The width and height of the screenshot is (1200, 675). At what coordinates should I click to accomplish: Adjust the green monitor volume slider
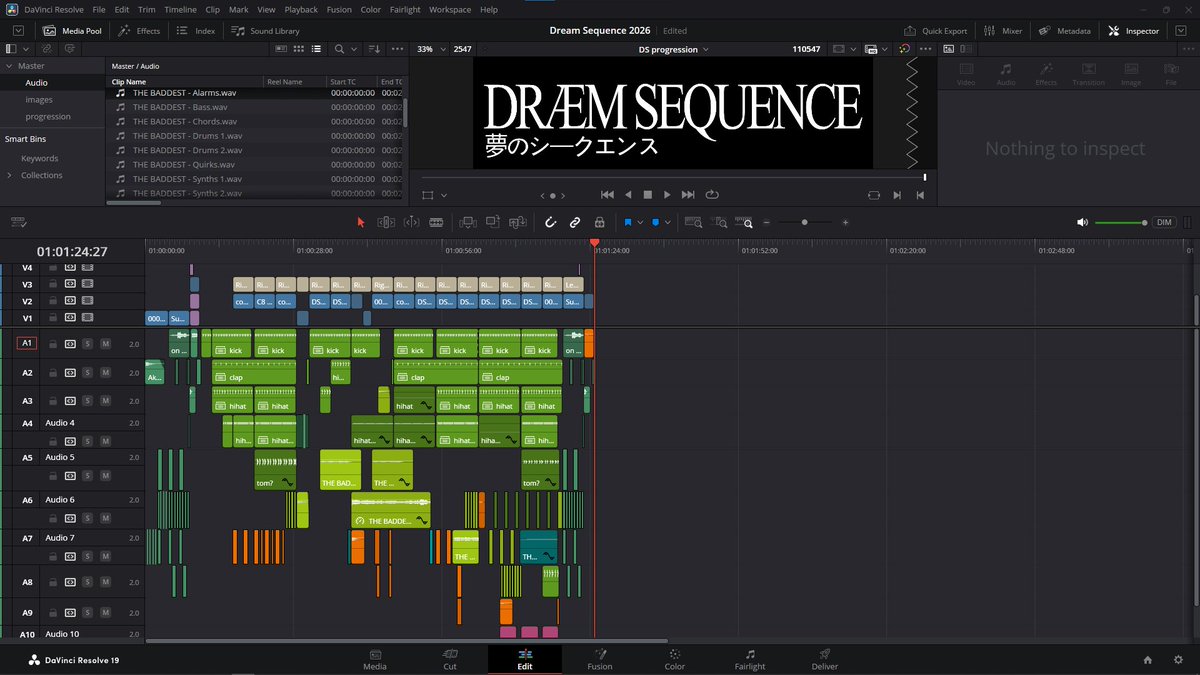1122,222
